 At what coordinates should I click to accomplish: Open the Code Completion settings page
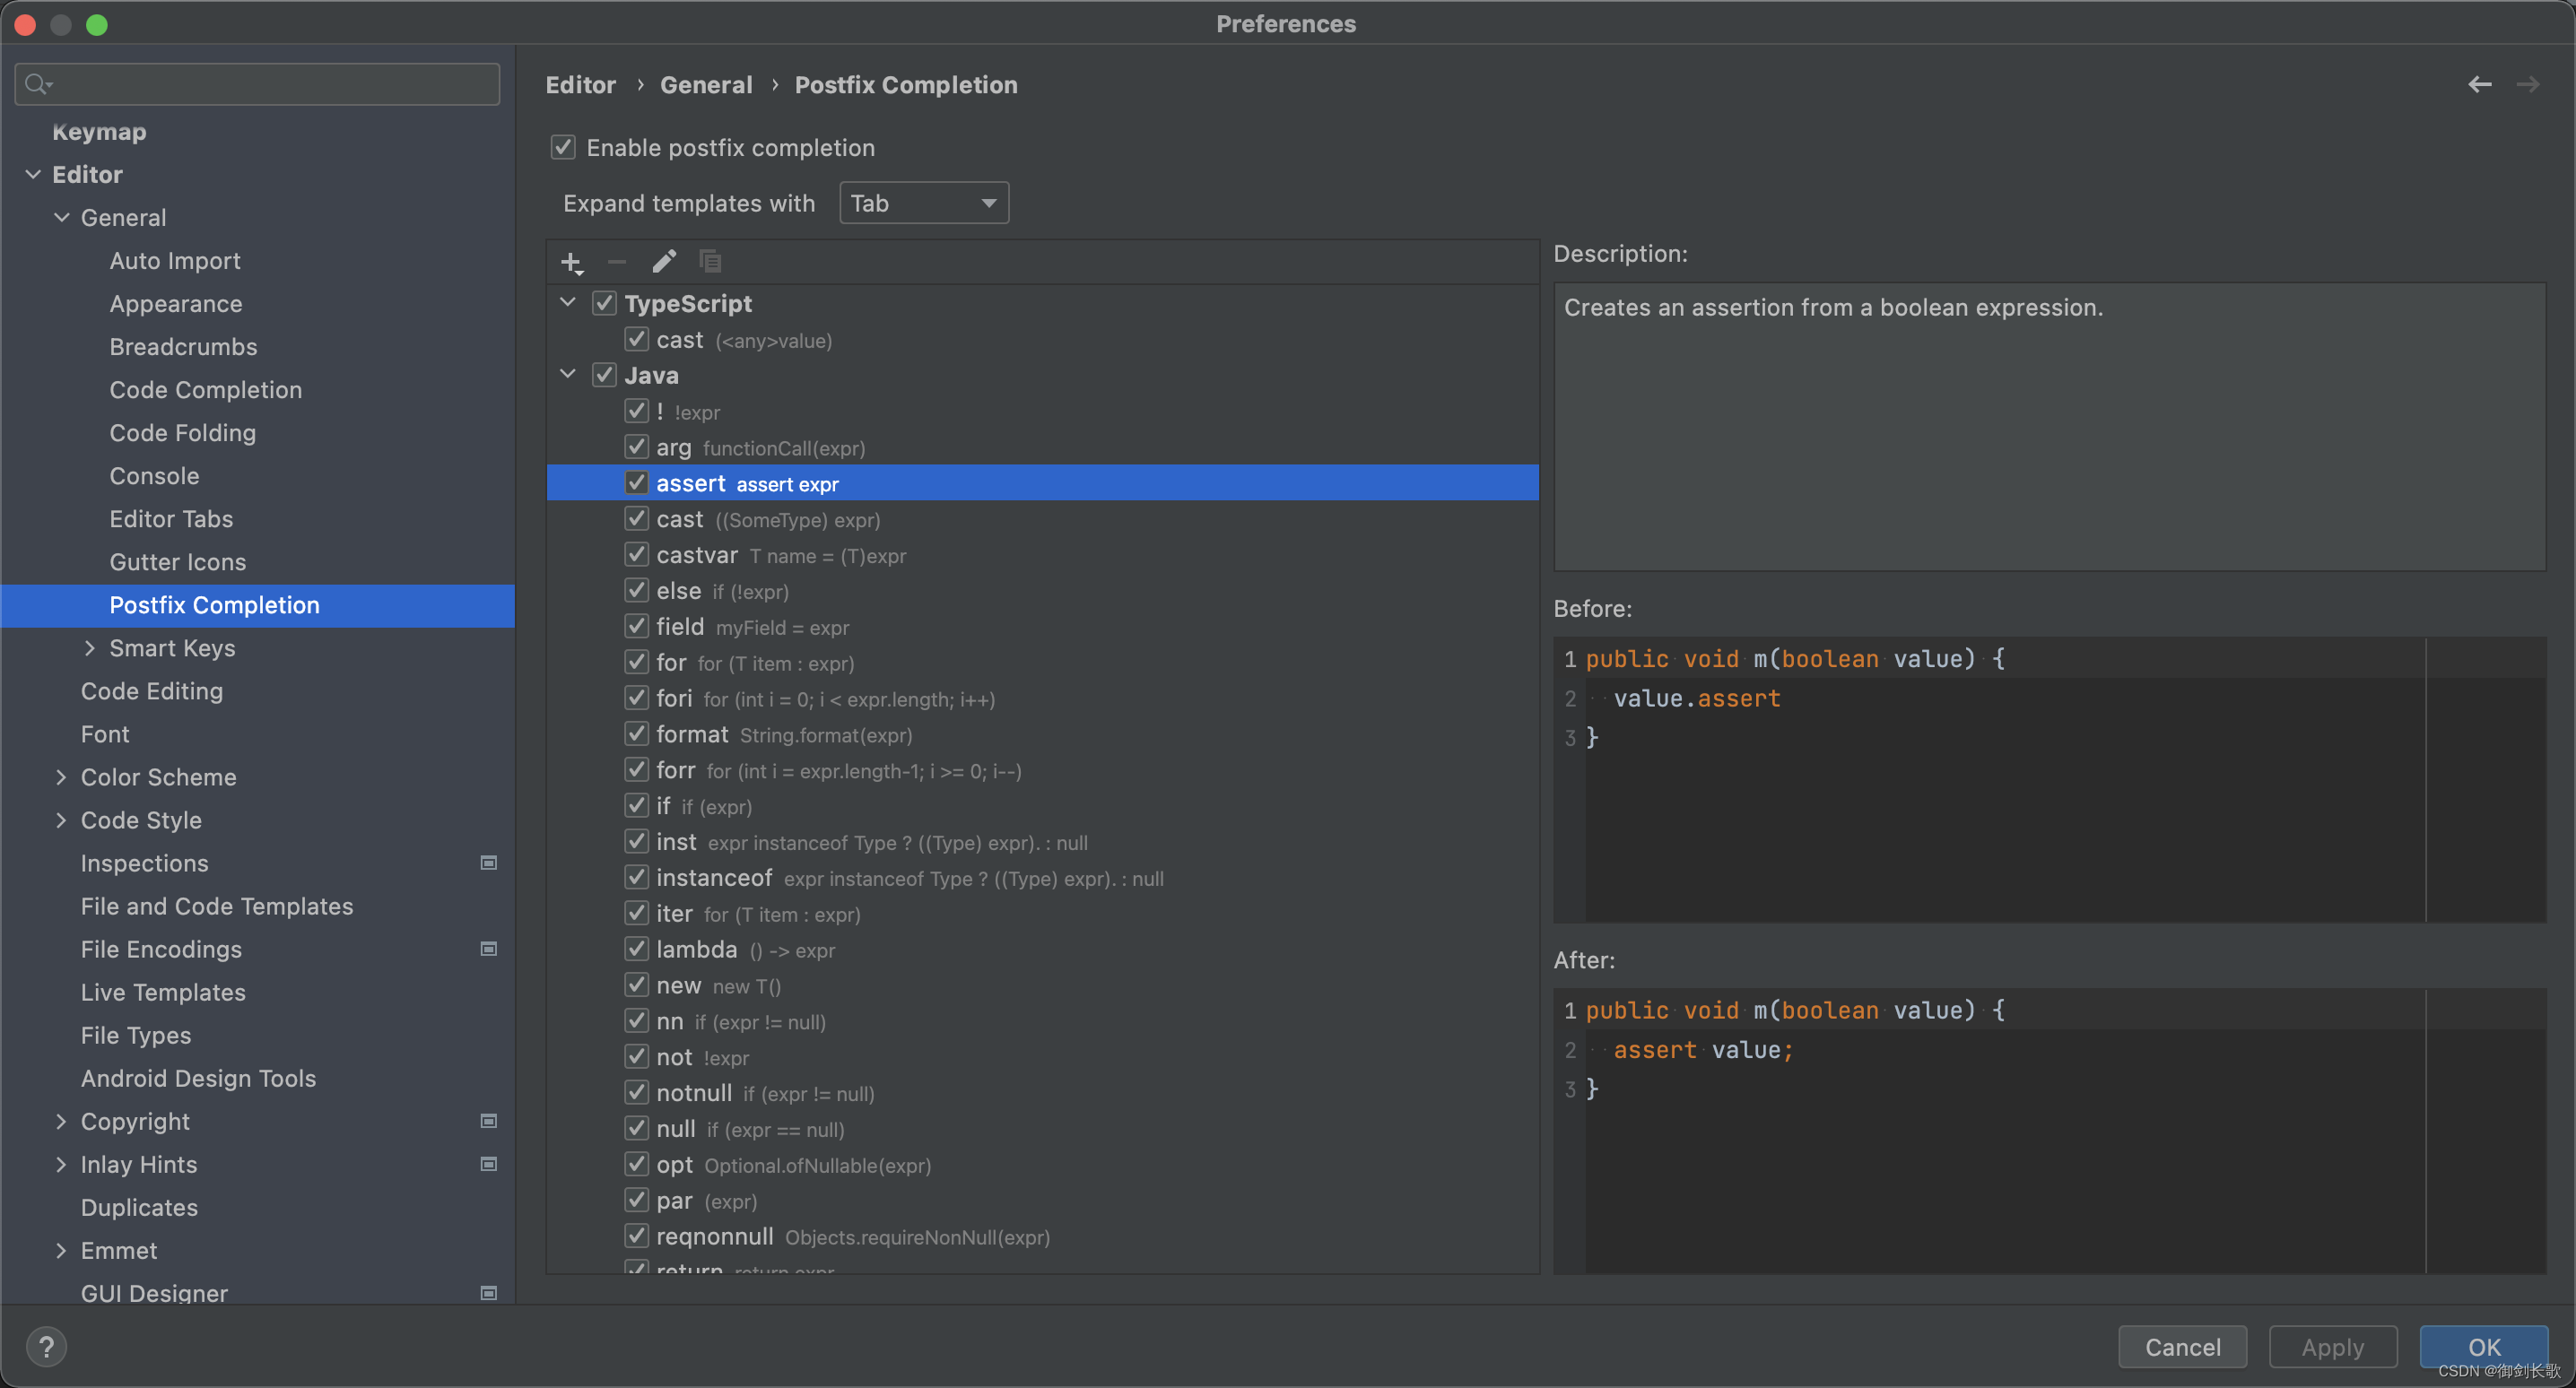pos(205,390)
